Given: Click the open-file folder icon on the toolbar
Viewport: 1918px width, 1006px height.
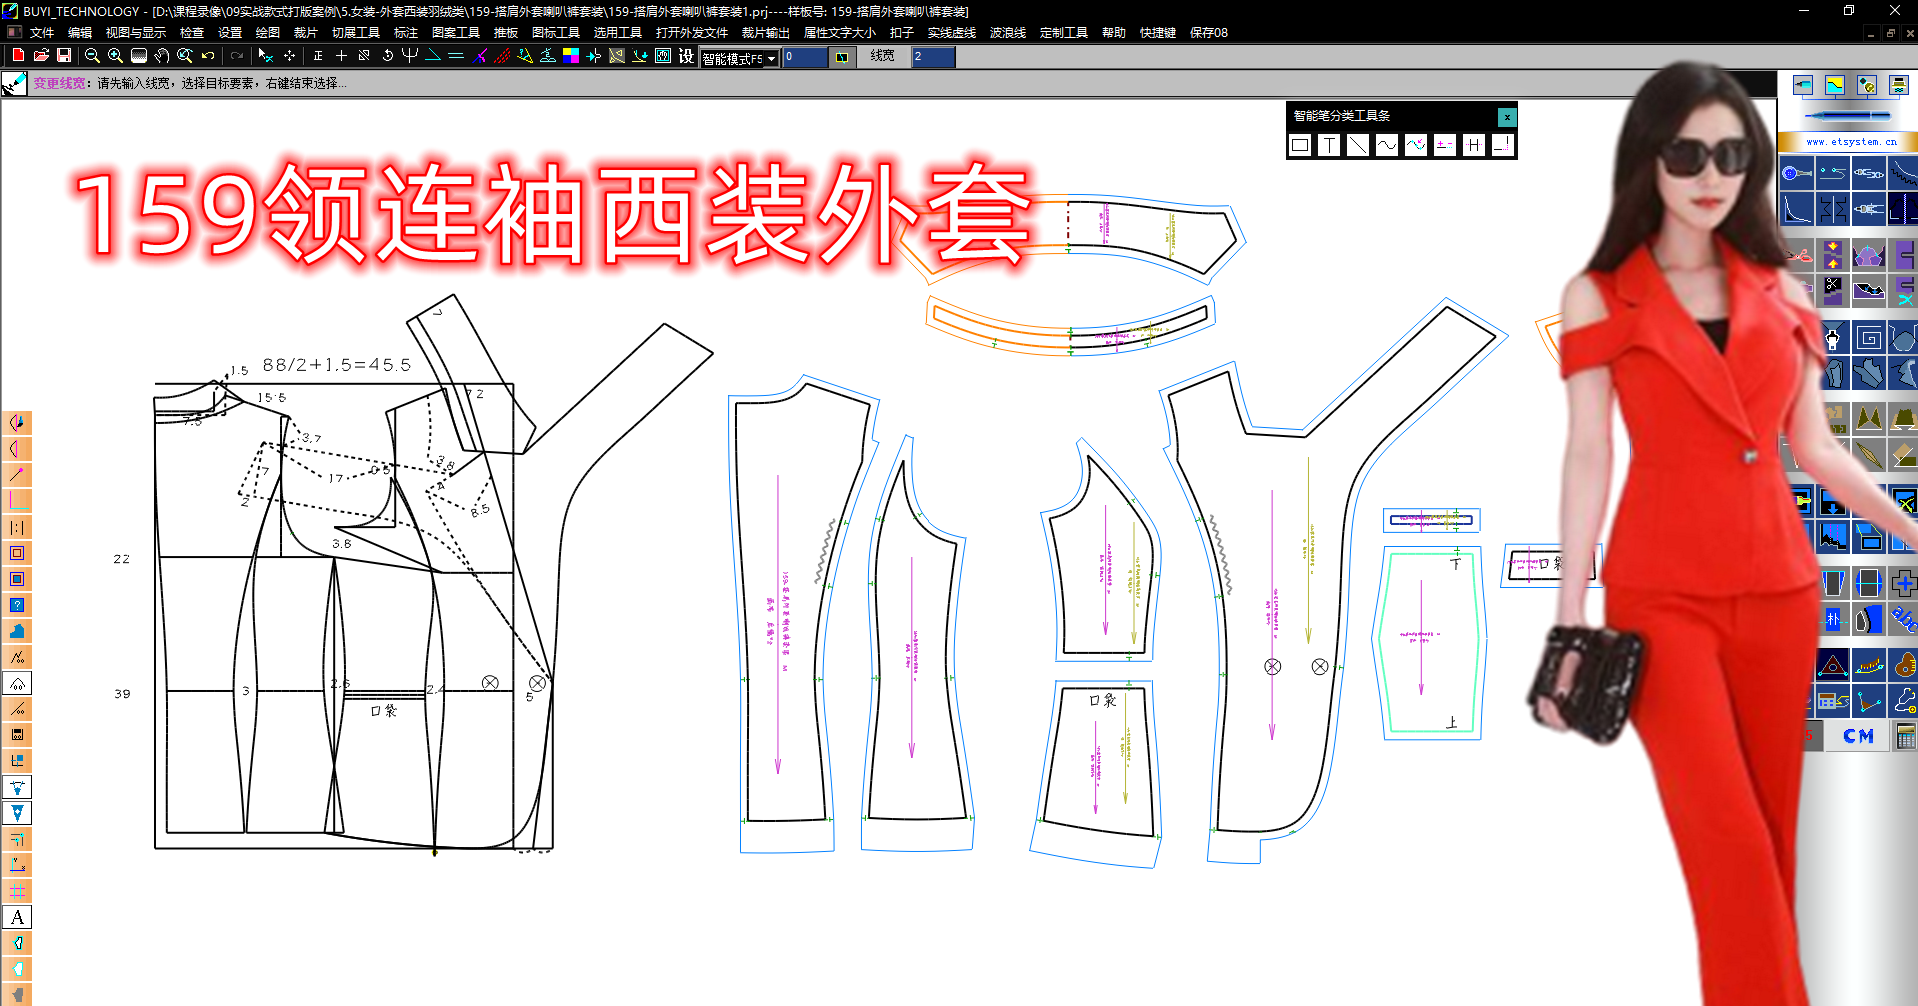Looking at the screenshot, I should [42, 57].
